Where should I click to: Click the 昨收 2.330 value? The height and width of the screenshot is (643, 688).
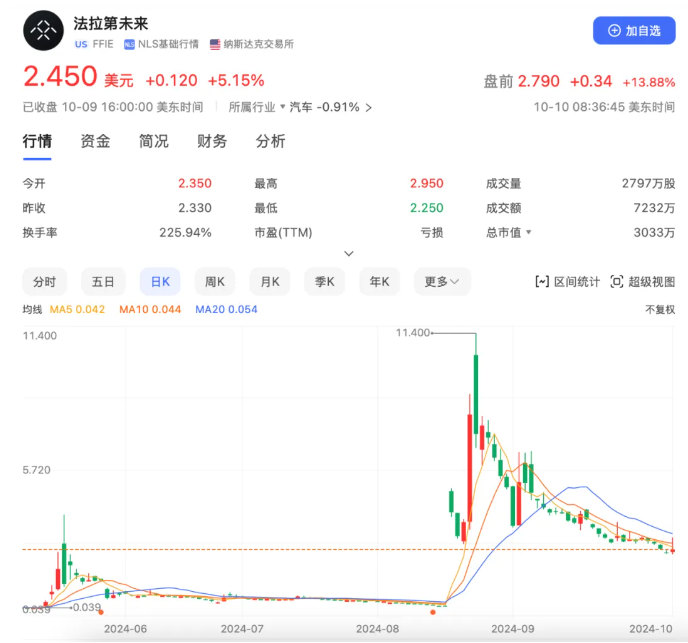click(195, 208)
